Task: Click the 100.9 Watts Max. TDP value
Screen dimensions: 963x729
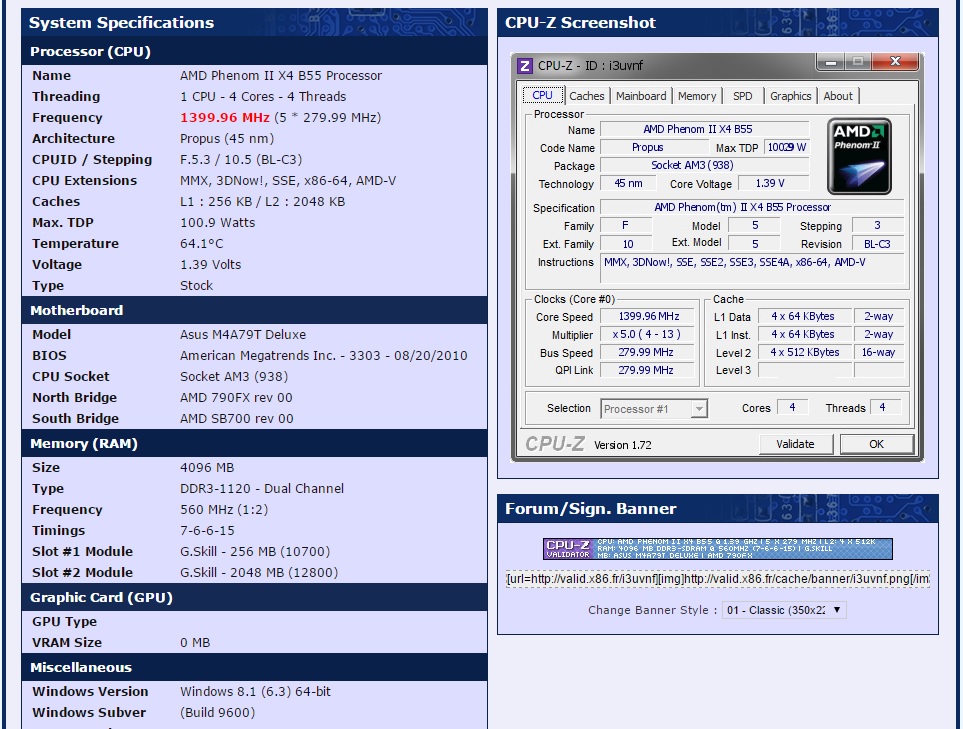Action: 217,222
